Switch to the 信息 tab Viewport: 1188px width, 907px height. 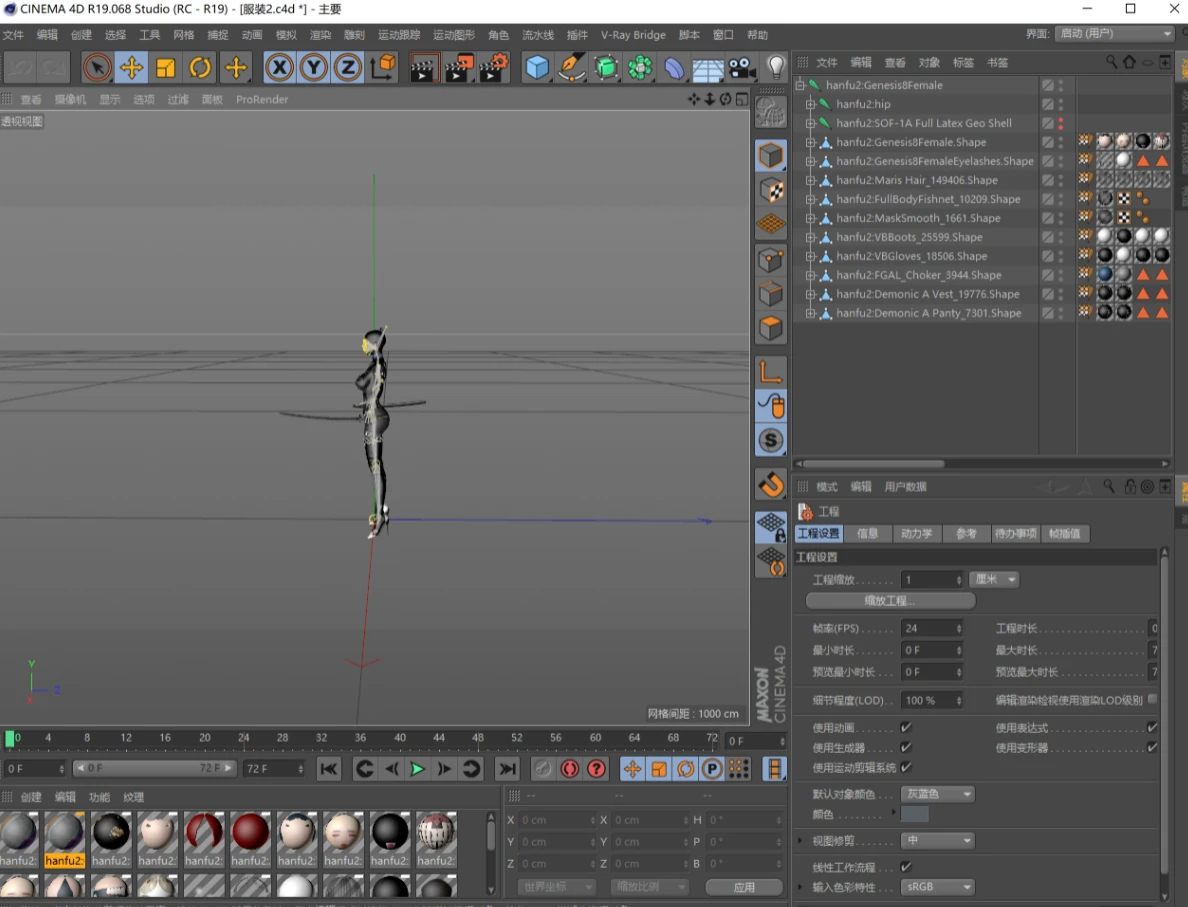tap(868, 533)
